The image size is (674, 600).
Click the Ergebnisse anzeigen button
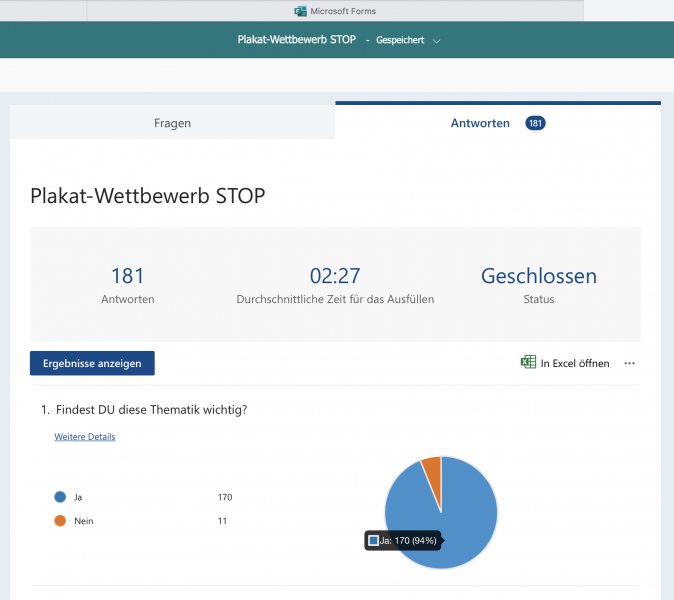coord(92,363)
